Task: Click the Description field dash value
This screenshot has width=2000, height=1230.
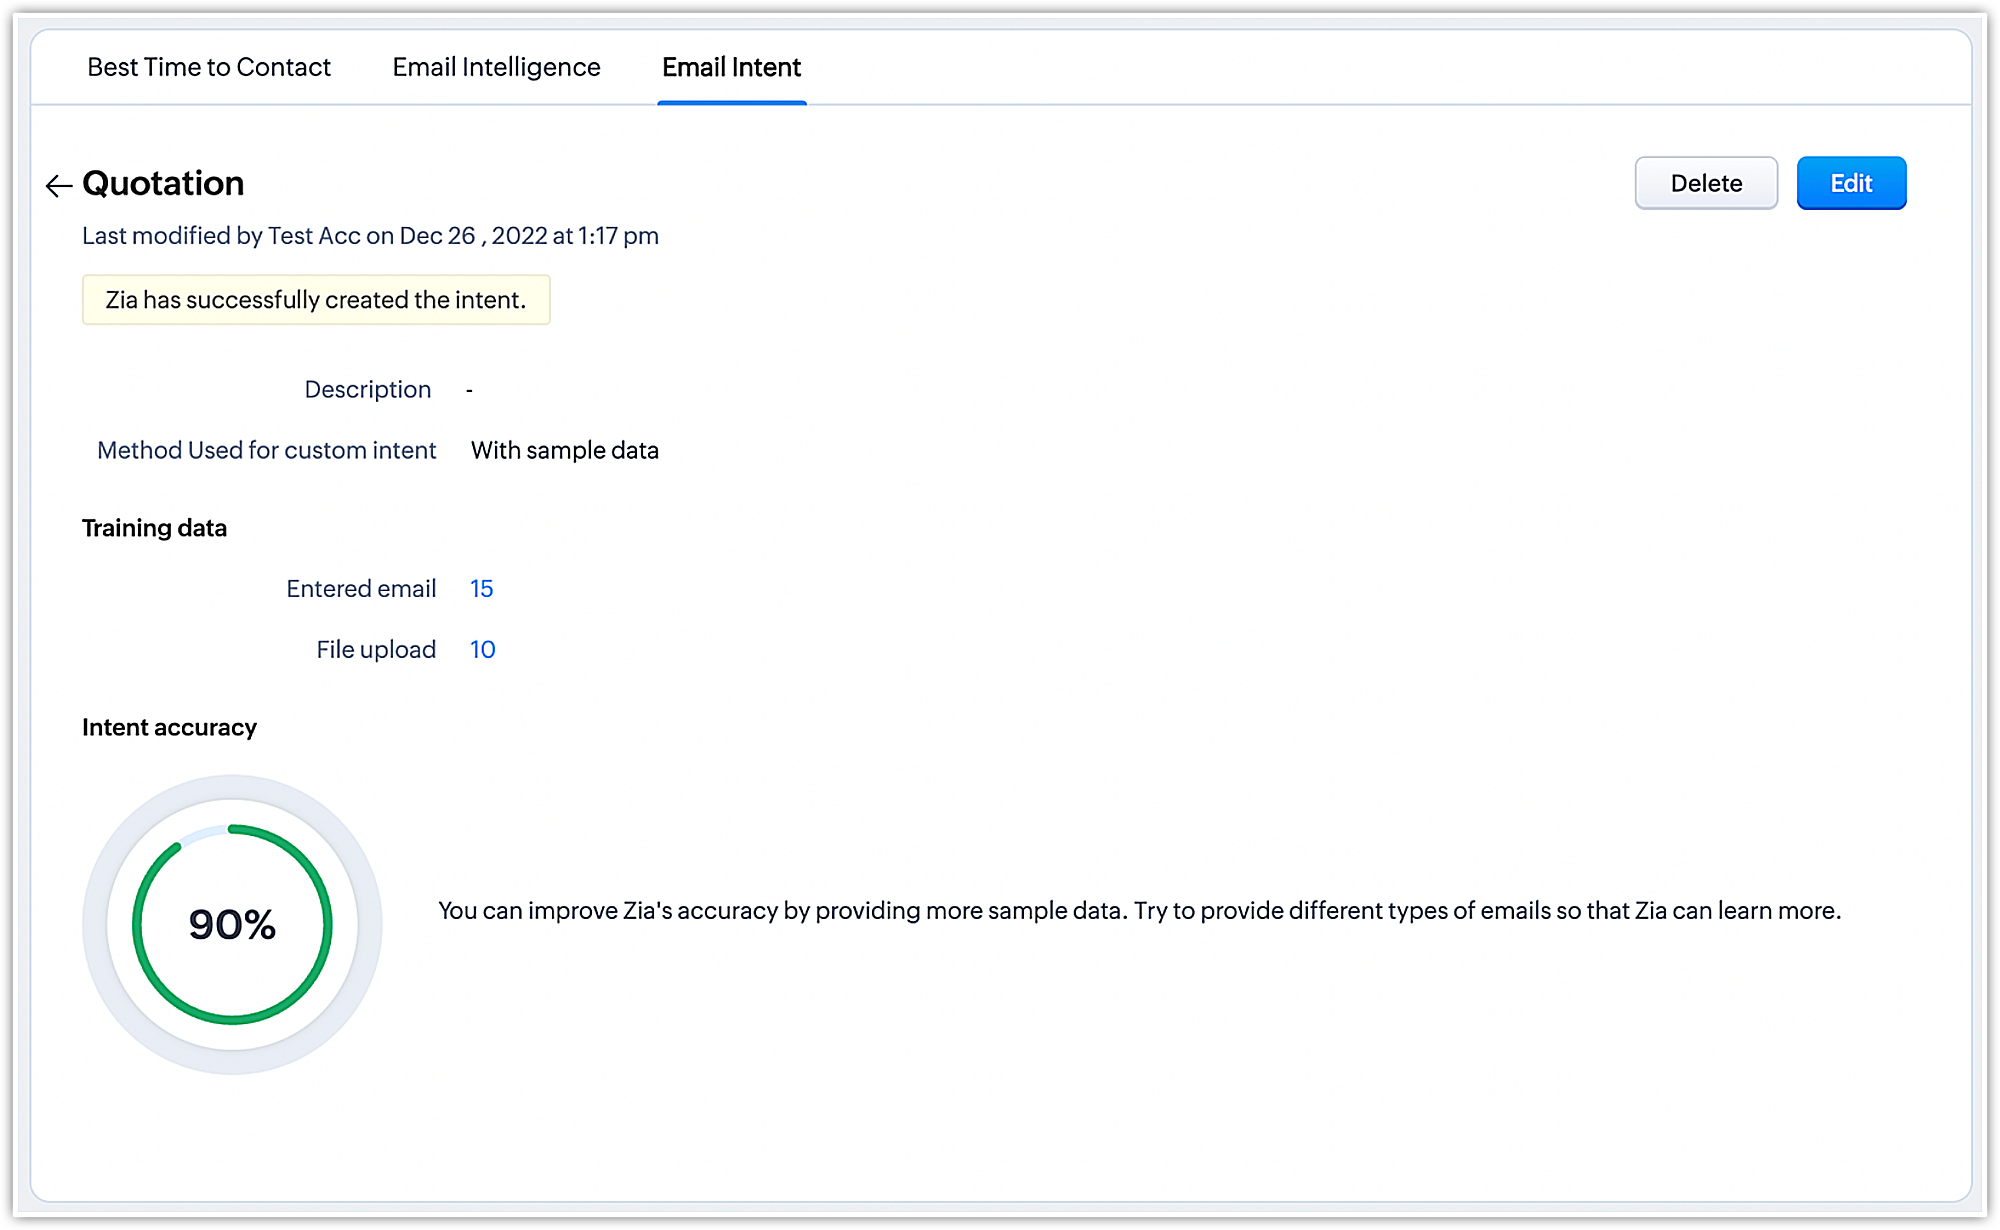Action: 469,390
